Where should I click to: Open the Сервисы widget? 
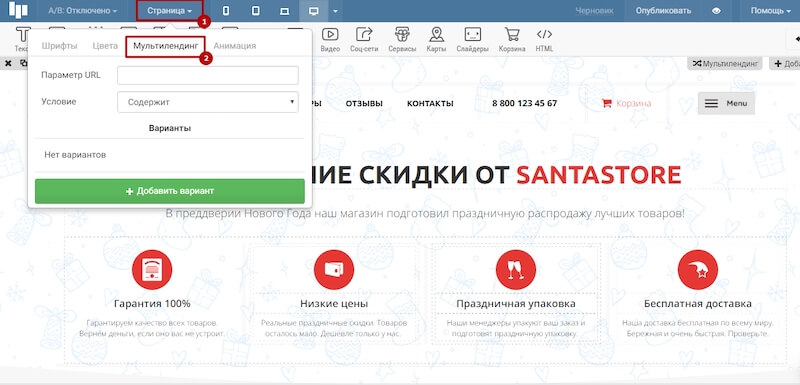click(x=402, y=40)
